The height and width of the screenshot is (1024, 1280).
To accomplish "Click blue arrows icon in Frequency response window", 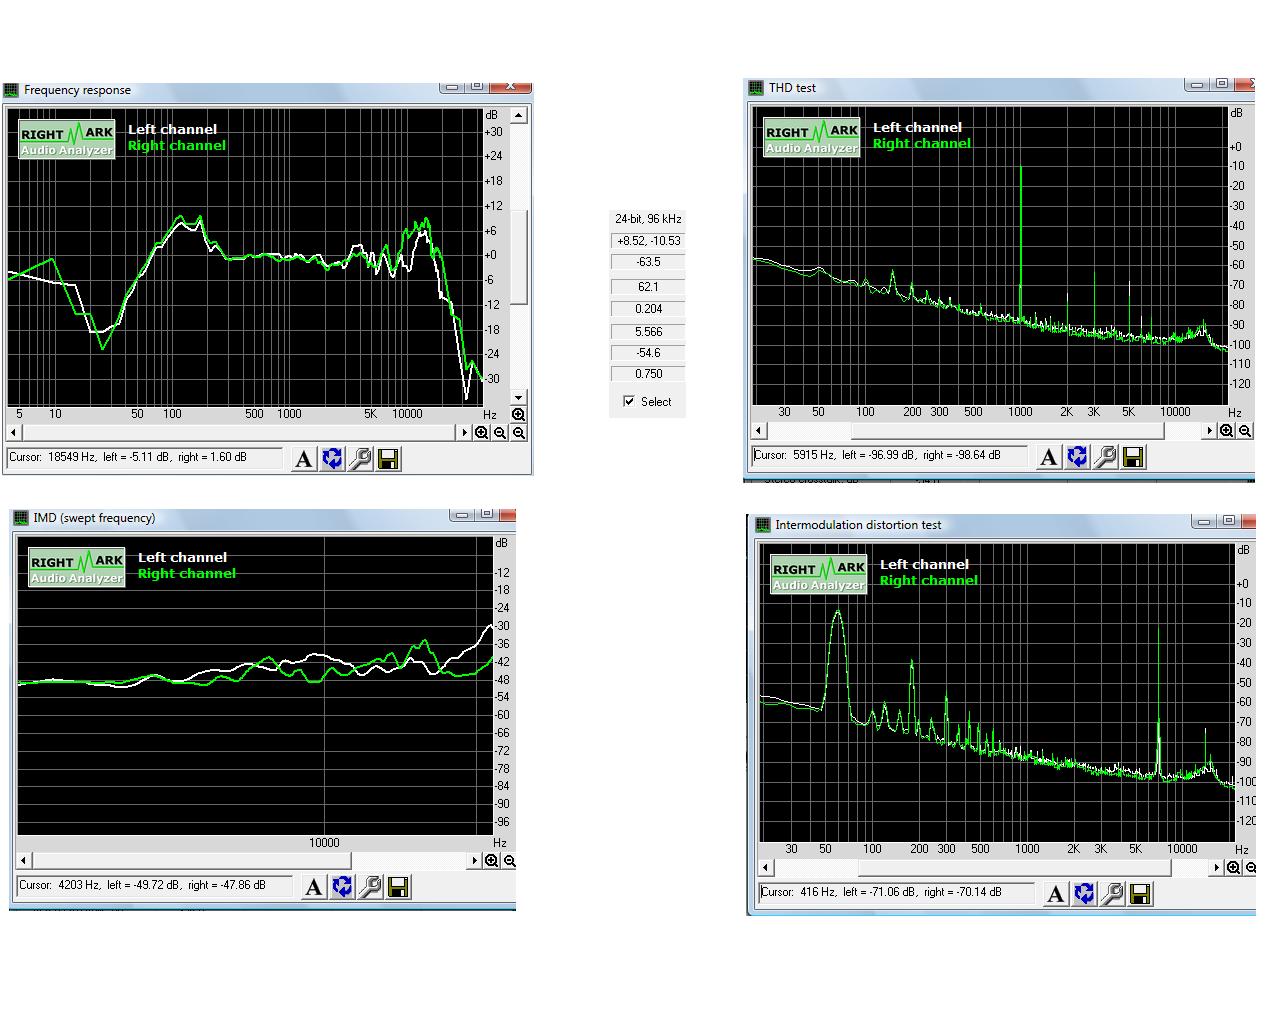I will click(x=332, y=459).
